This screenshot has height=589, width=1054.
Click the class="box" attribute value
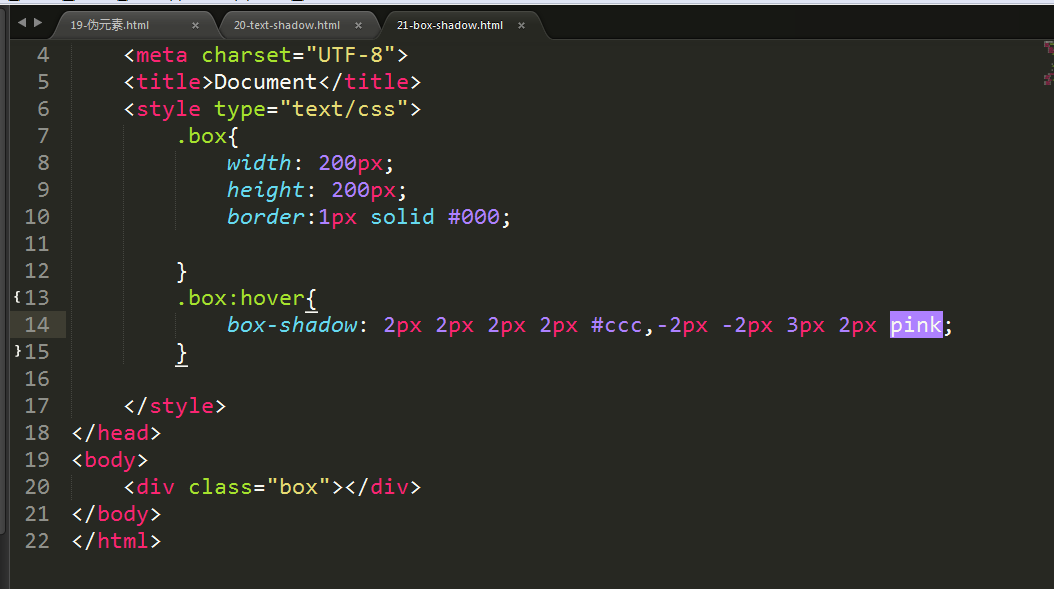point(298,487)
